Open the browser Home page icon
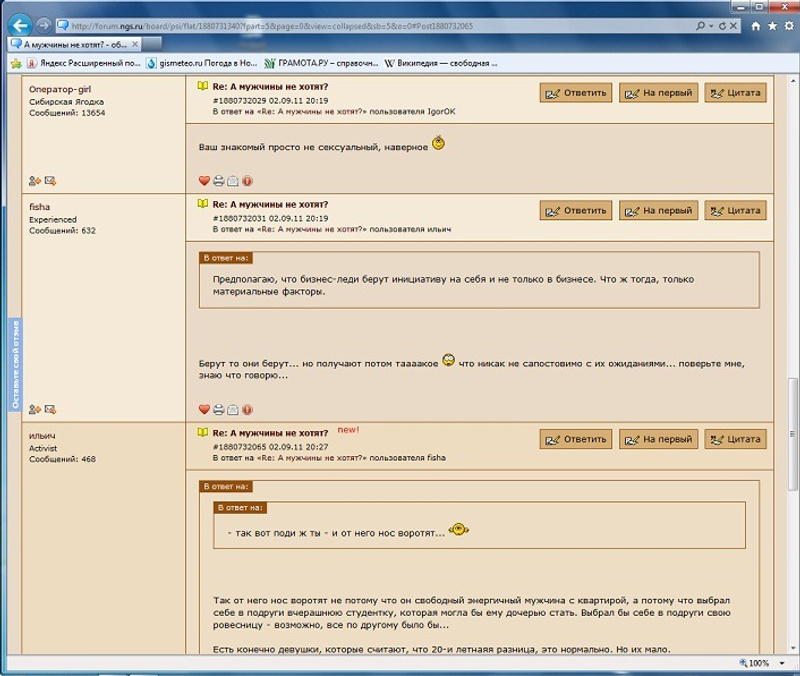 click(756, 26)
